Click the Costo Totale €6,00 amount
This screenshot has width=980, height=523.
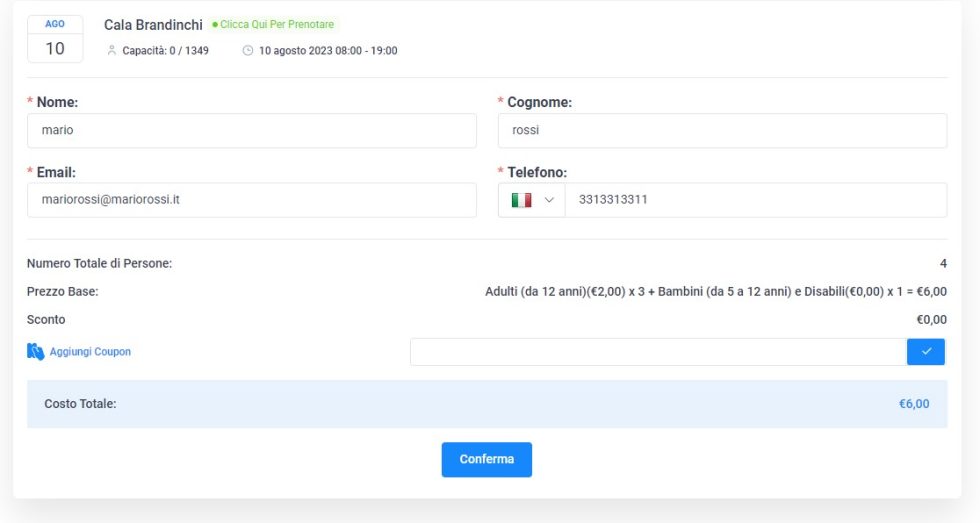tap(913, 404)
